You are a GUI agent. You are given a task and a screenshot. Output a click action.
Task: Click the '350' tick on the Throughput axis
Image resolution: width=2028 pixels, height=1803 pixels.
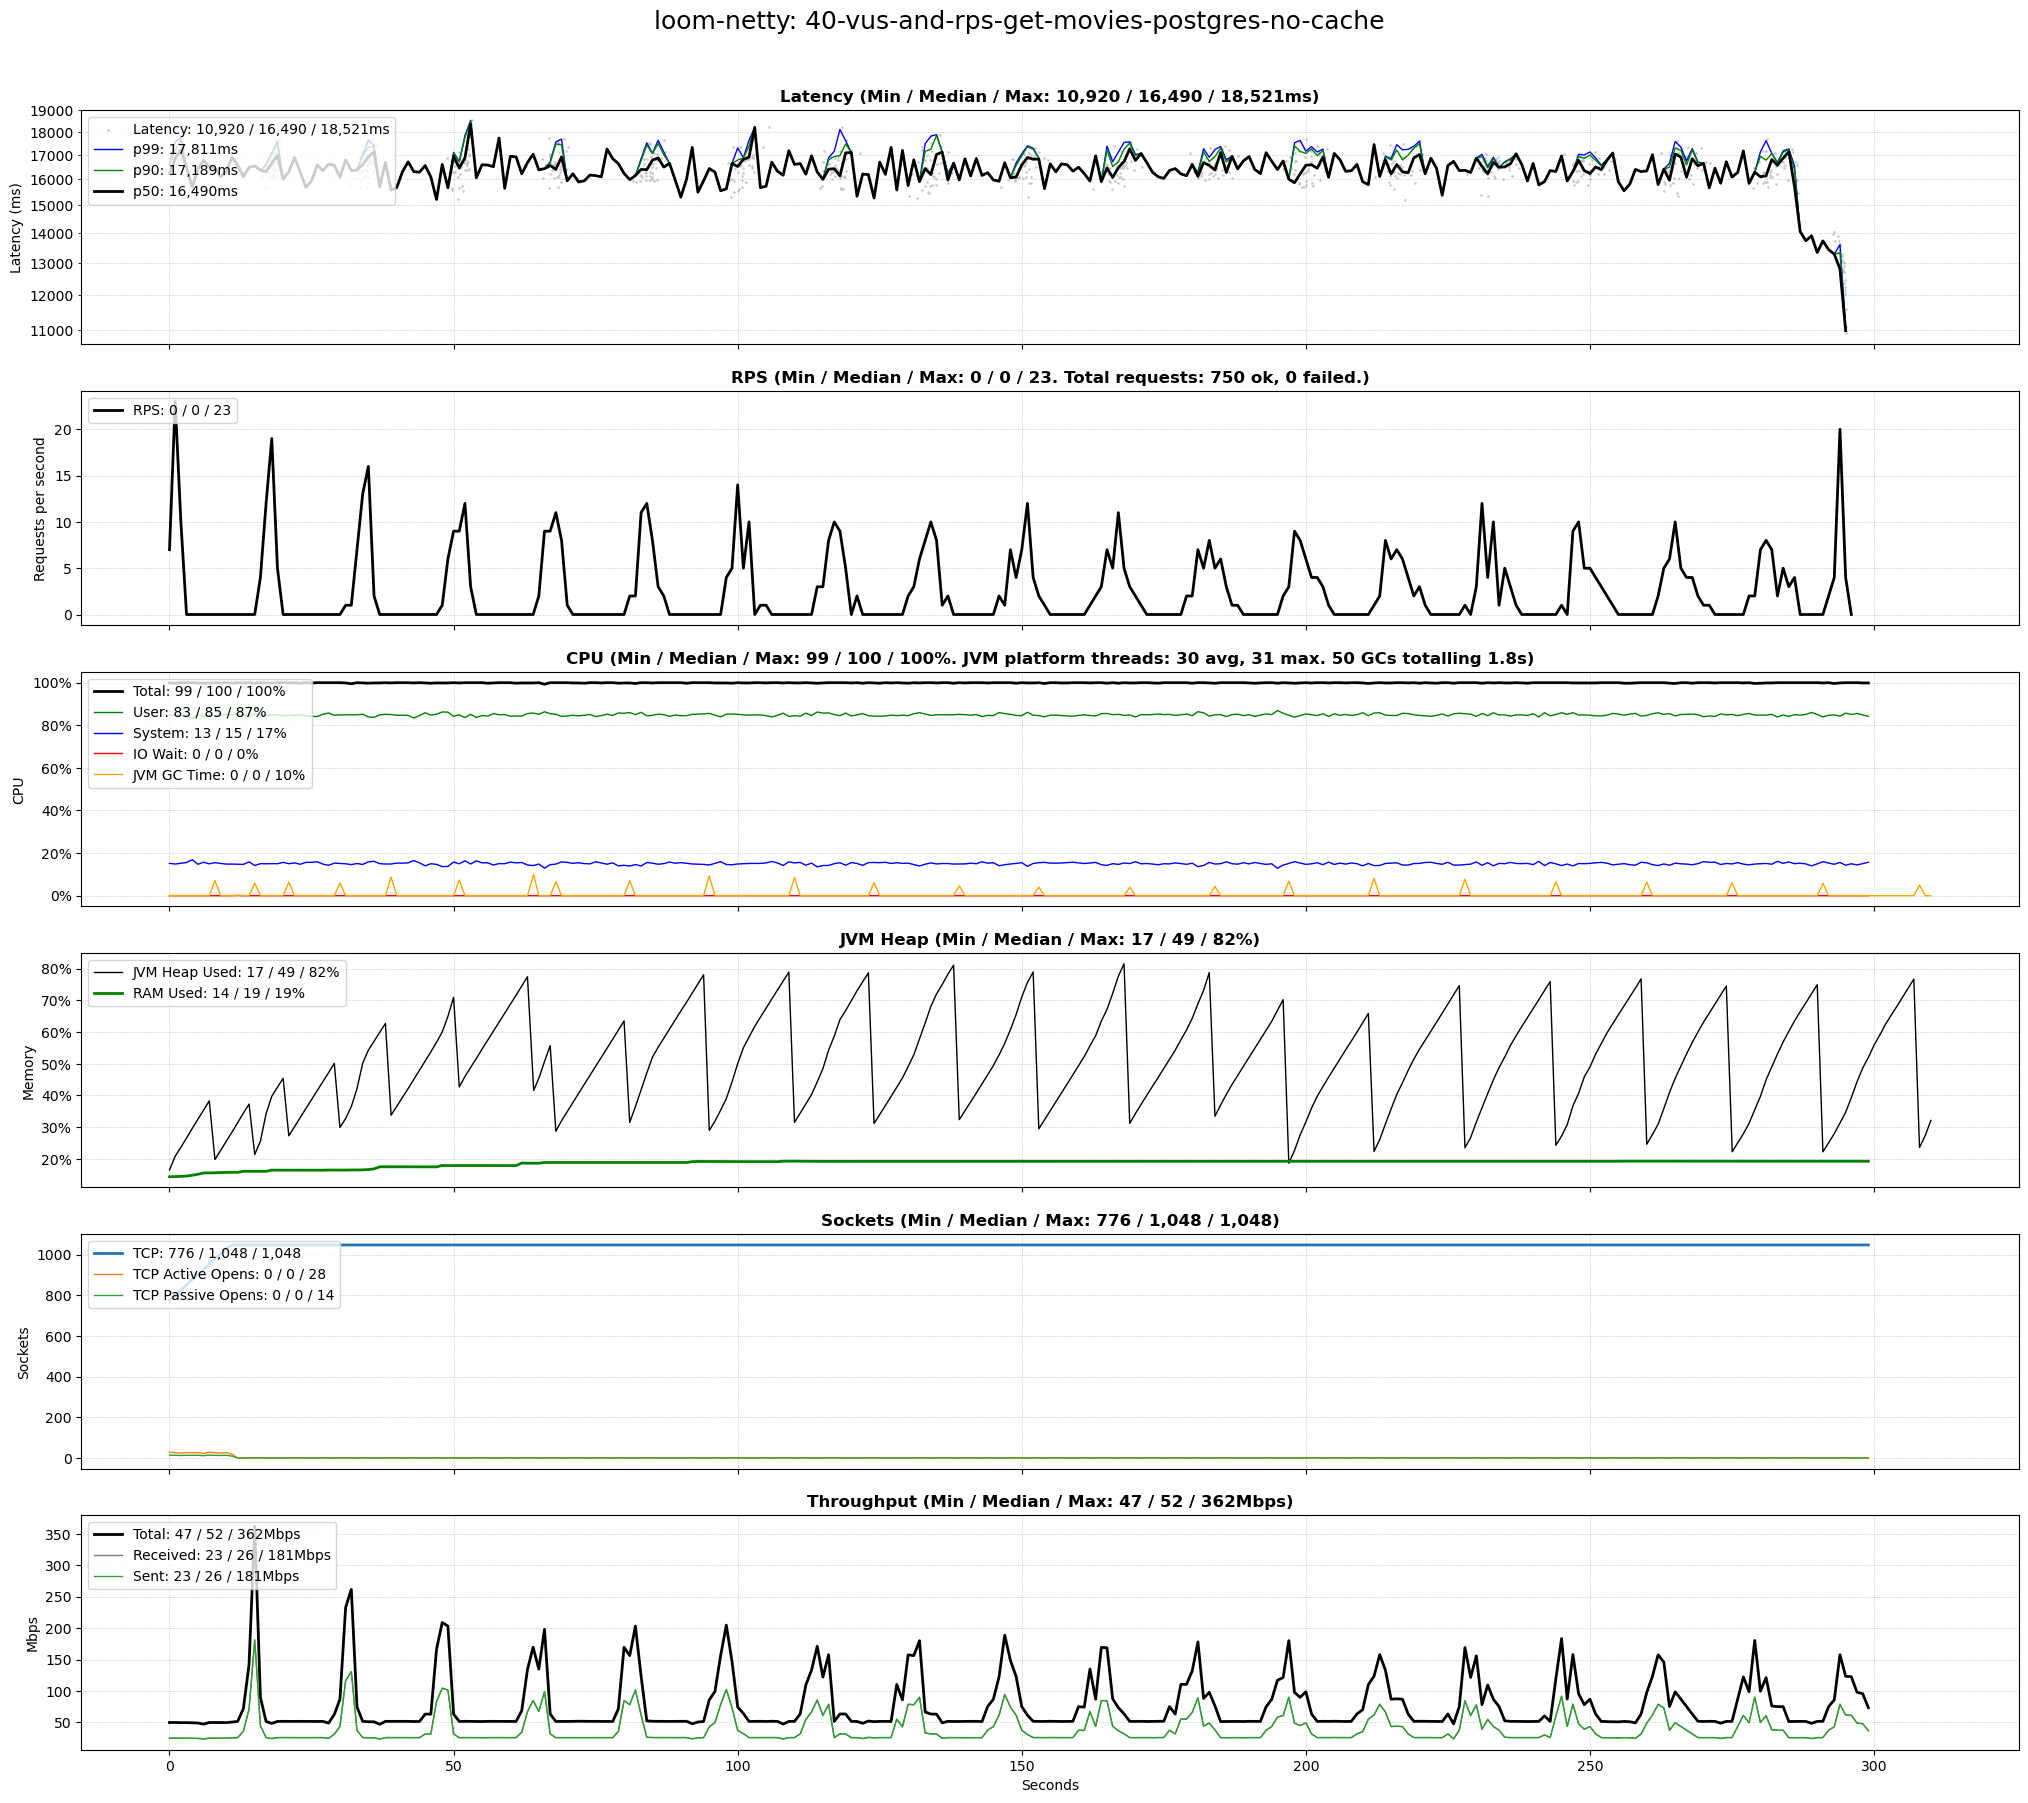click(60, 1535)
